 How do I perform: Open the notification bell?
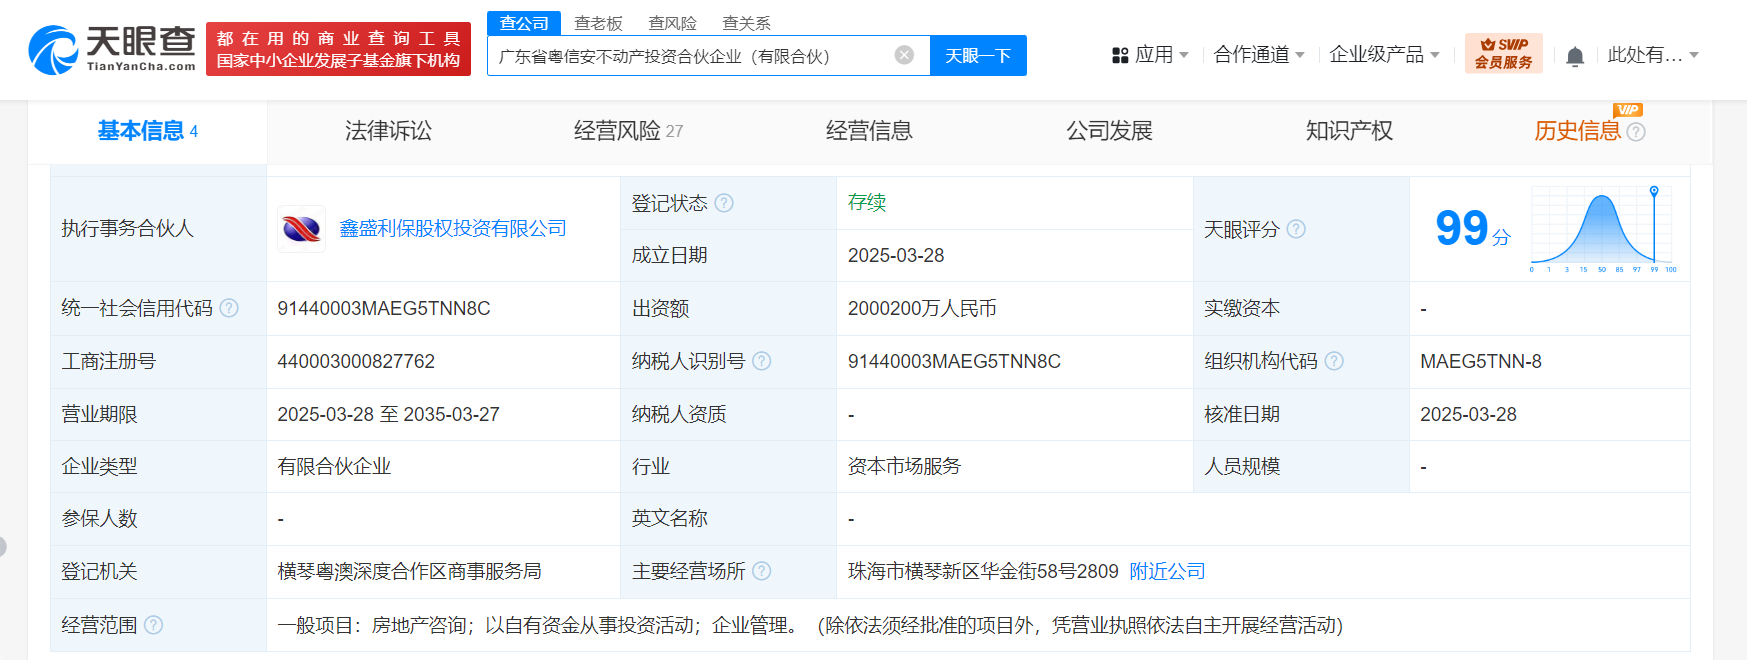1574,56
